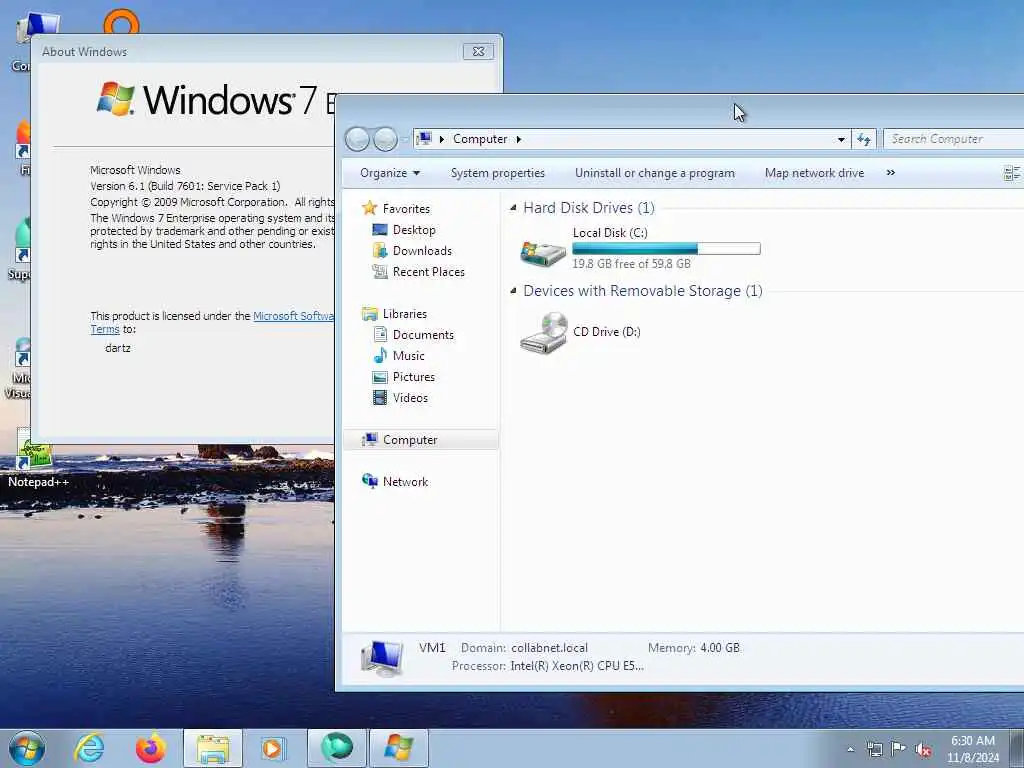Click the Local Disk C: usage bar
Image resolution: width=1024 pixels, height=768 pixels.
pos(666,249)
